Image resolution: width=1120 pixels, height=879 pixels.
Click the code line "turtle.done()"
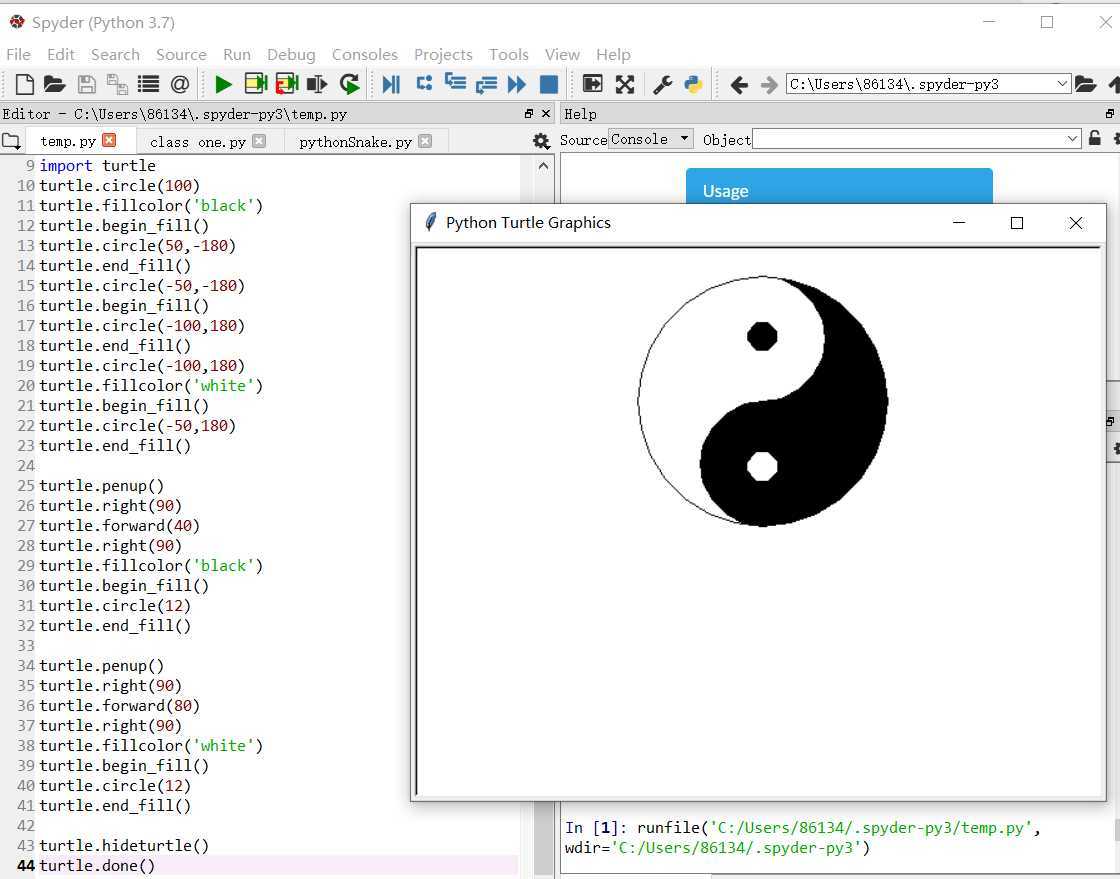coord(97,865)
